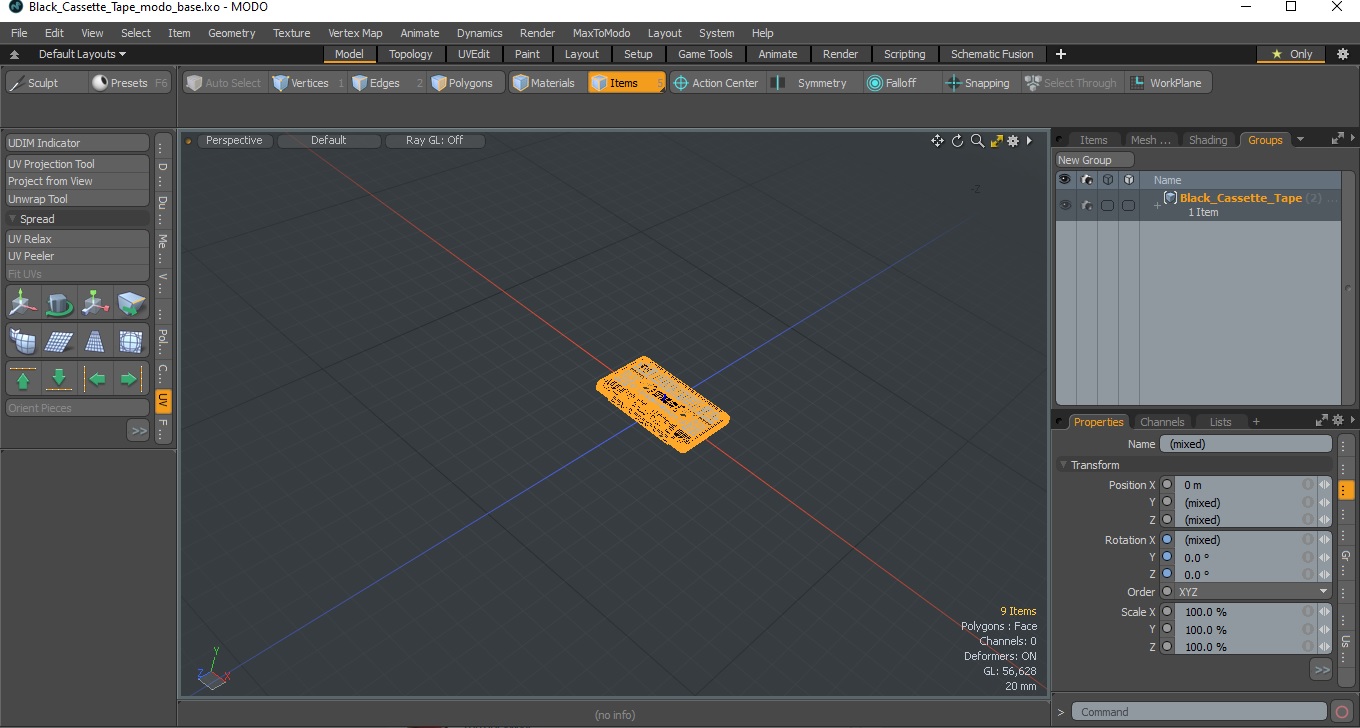The height and width of the screenshot is (728, 1360).
Task: Switch to the Schematic Fusion tab
Action: (x=992, y=54)
